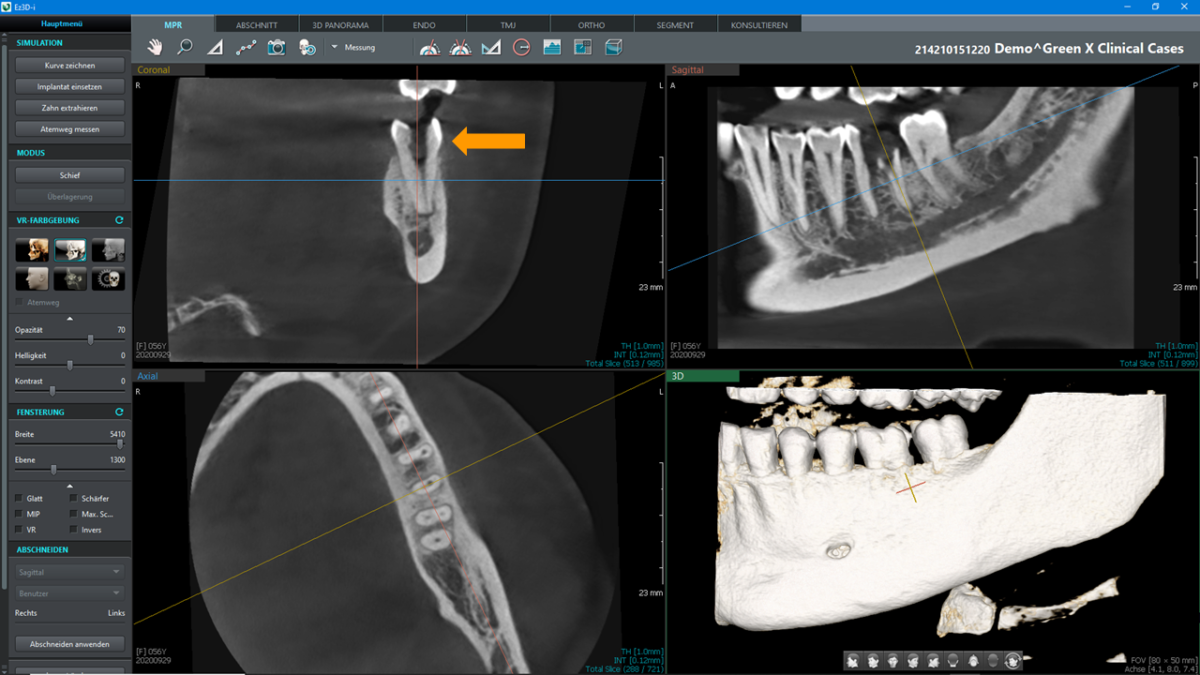Click the skull with eye icon
The height and width of the screenshot is (675, 1200).
click(307, 47)
